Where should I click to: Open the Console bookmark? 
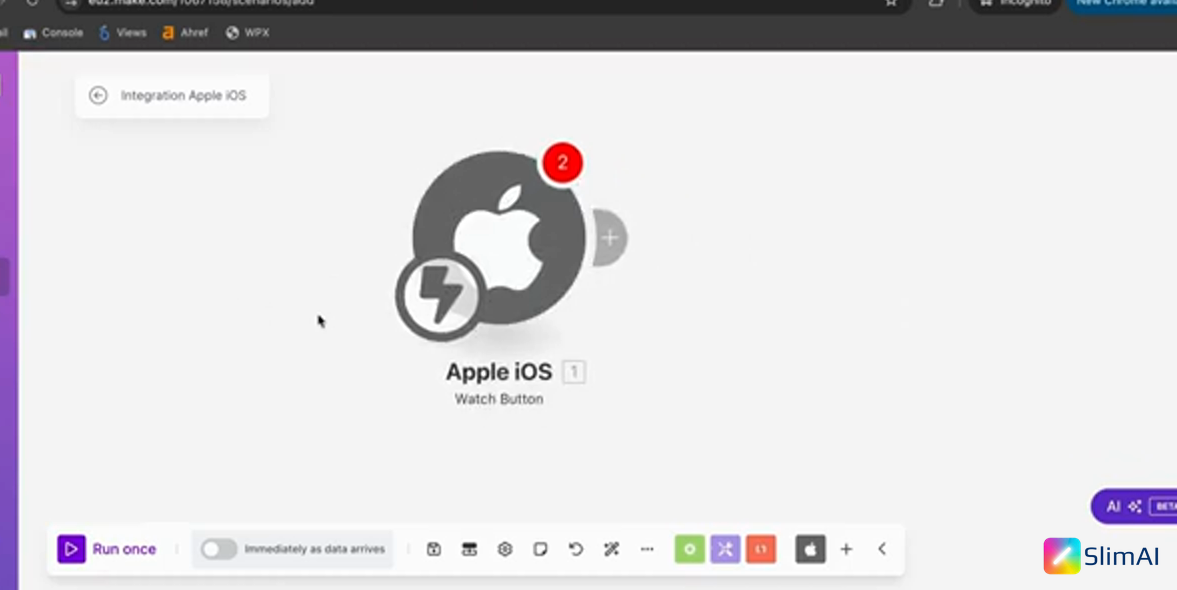click(53, 32)
